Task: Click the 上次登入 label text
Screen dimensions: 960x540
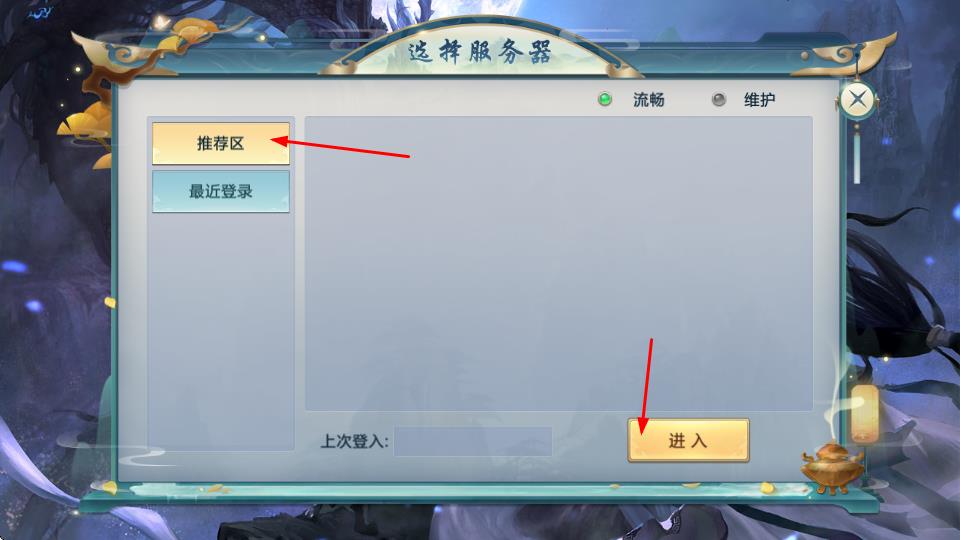Action: tap(354, 441)
